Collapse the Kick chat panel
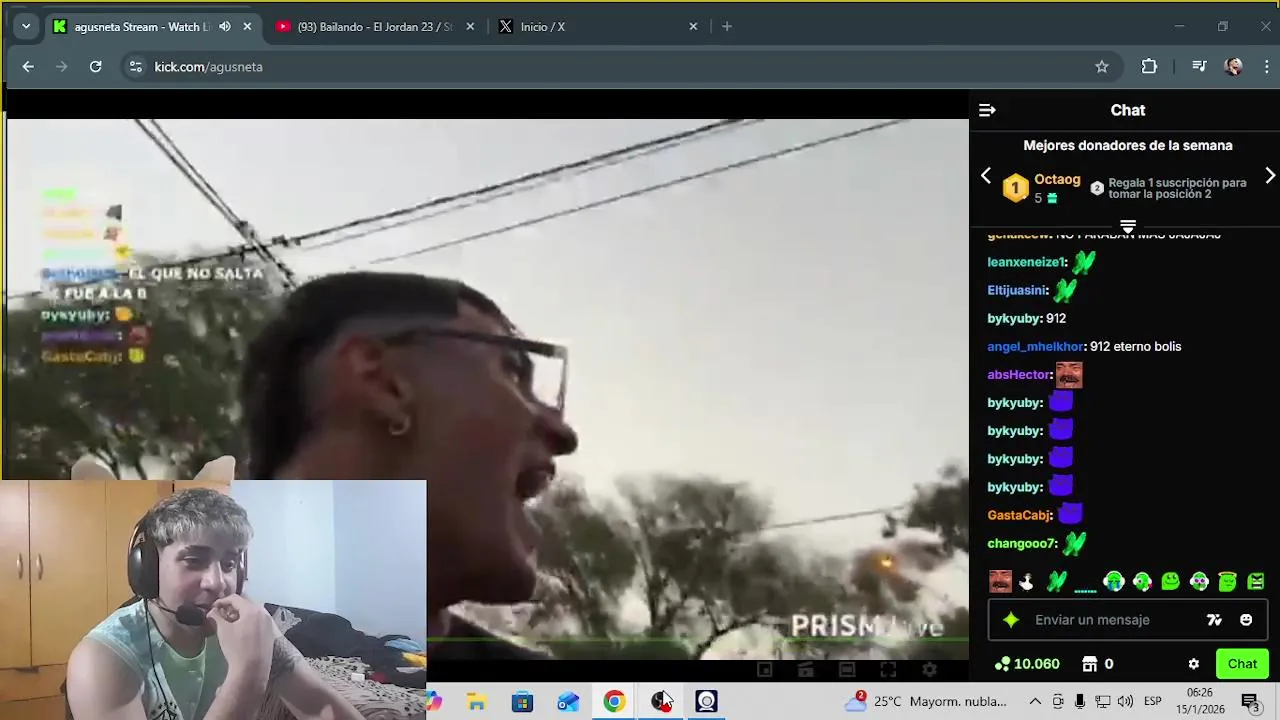The width and height of the screenshot is (1280, 720). click(x=987, y=110)
